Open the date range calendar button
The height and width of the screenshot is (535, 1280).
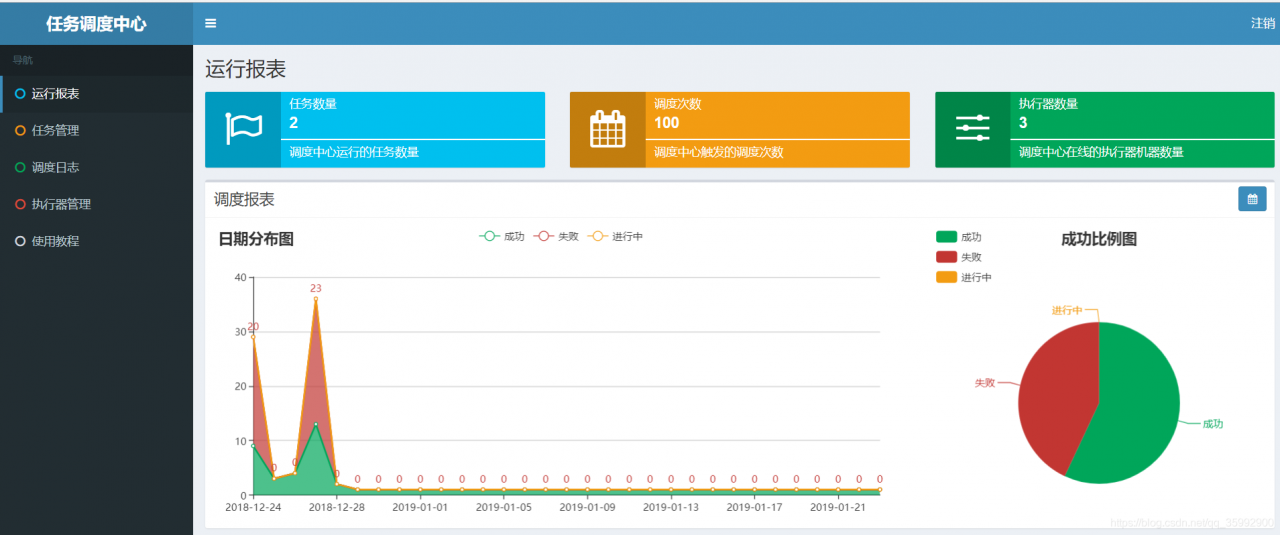click(1252, 199)
